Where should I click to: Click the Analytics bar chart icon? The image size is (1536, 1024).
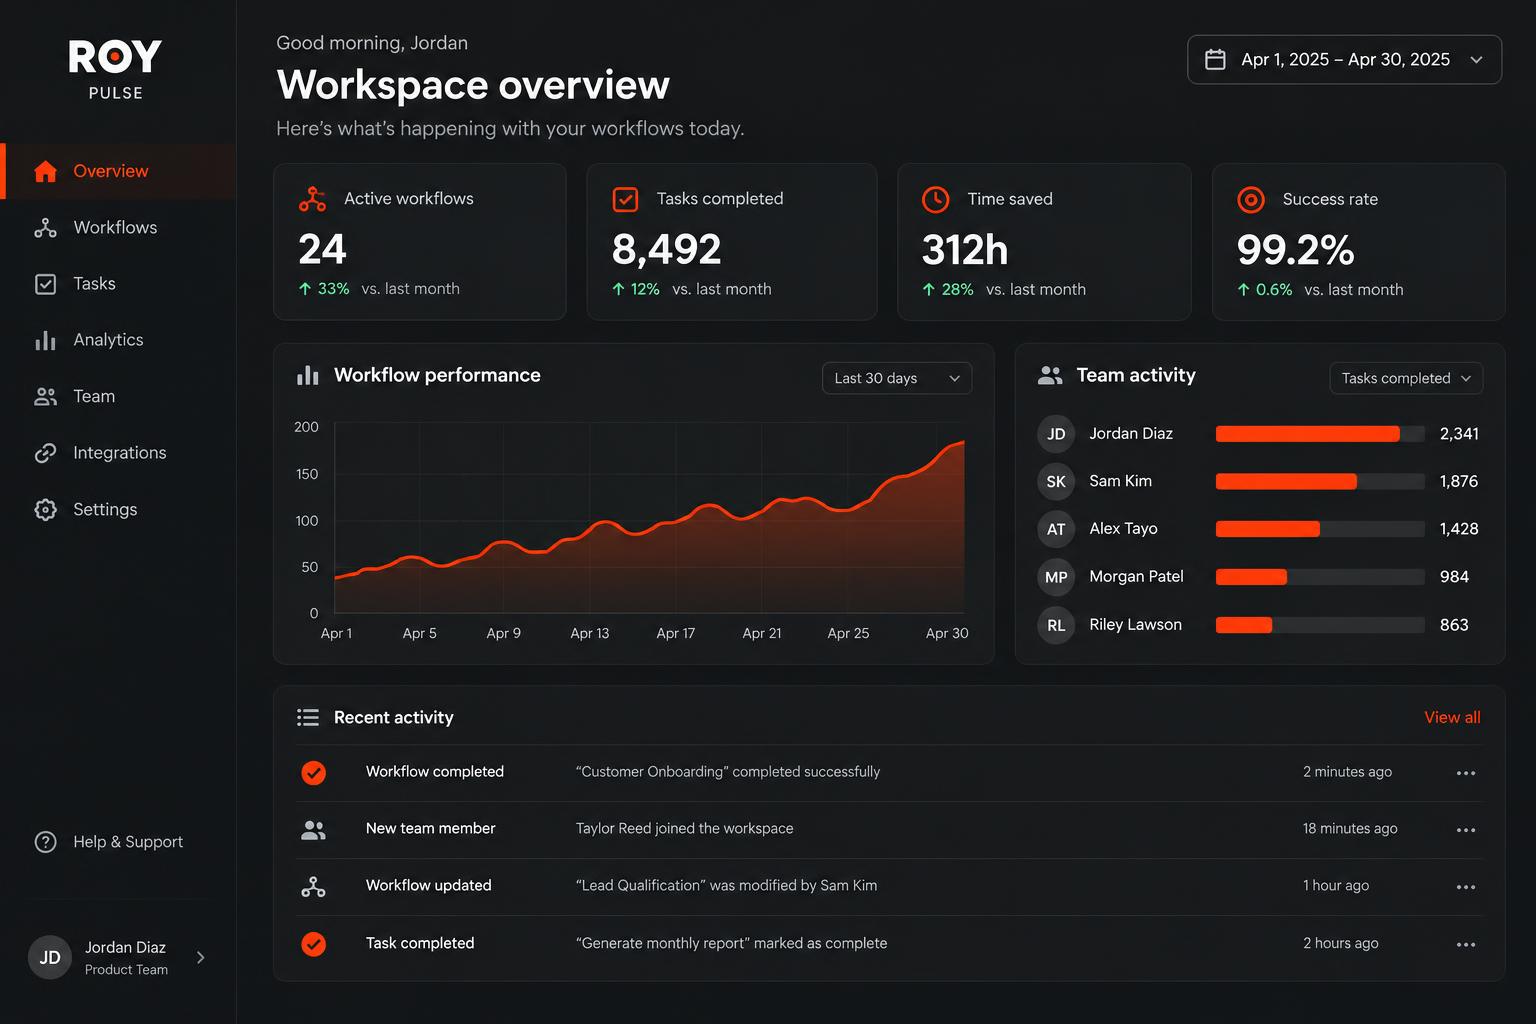[x=45, y=340]
